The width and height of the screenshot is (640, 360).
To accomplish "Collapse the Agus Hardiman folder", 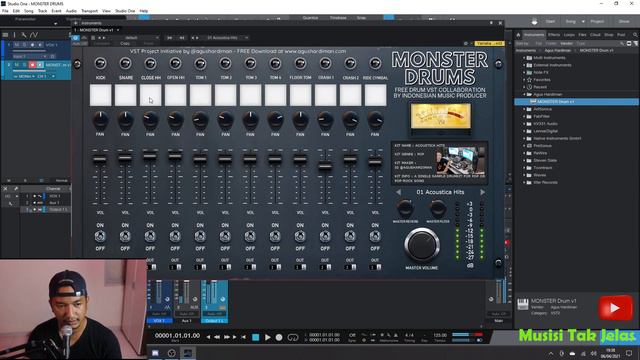I will 524,94.
